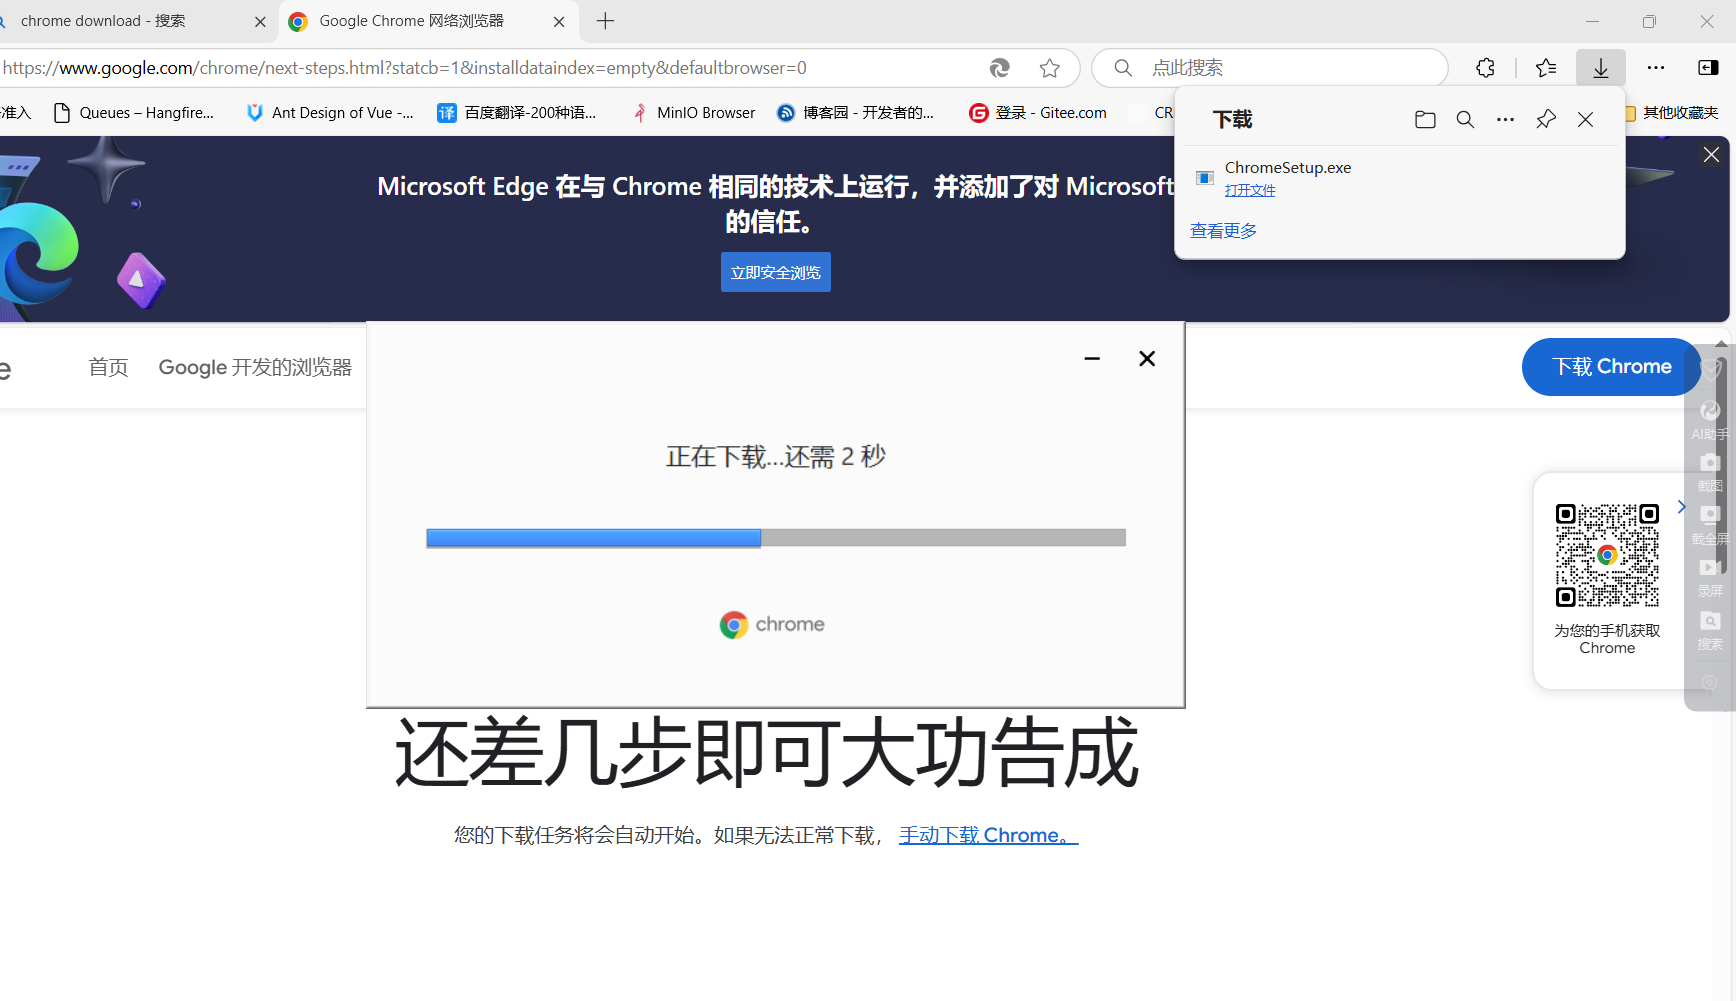Screen dimensions: 1736x1001
Task: Open downloads folder icon in panel
Action: coord(1425,120)
